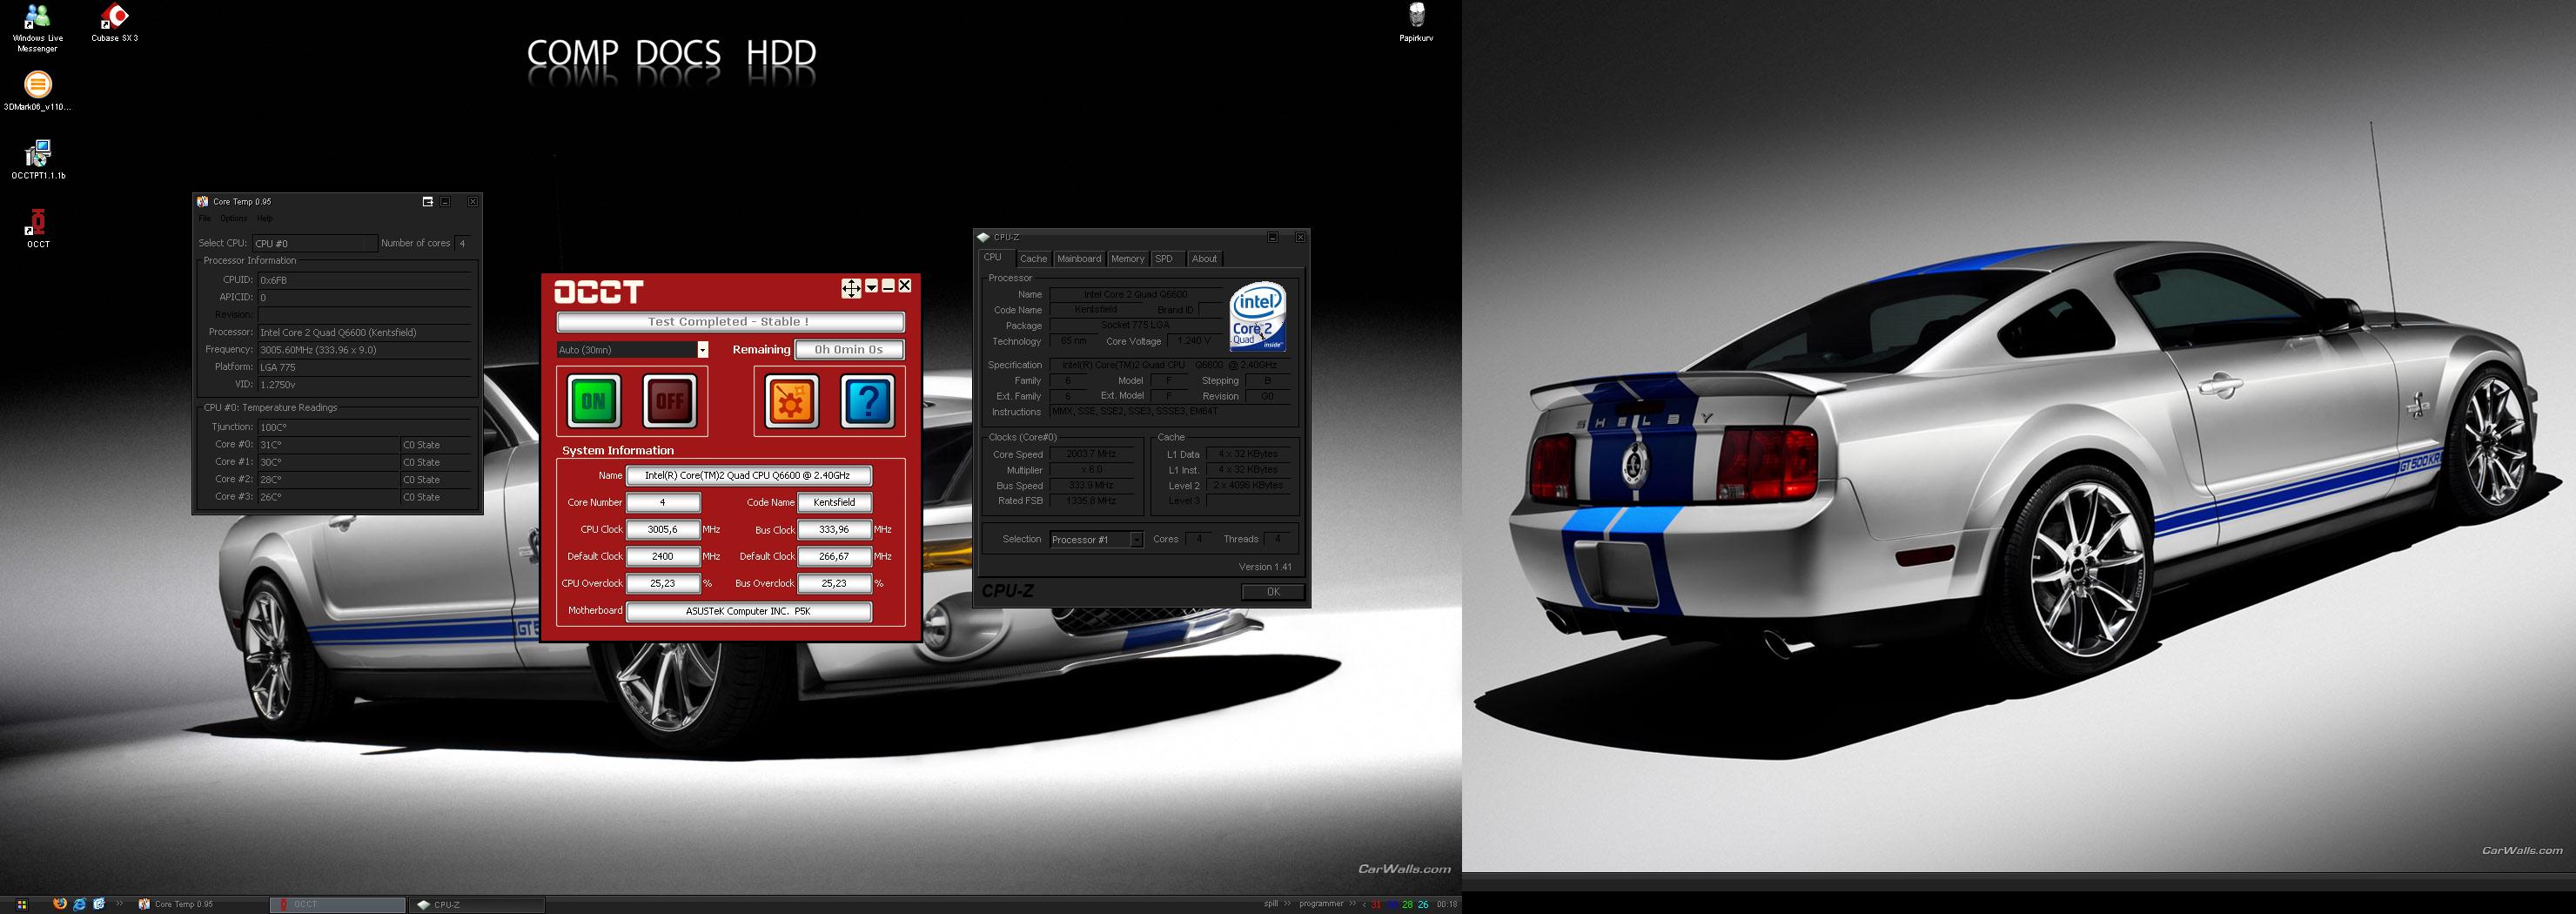Image resolution: width=2576 pixels, height=914 pixels.
Task: Show hidden tray icons arrow
Action: 1364,905
